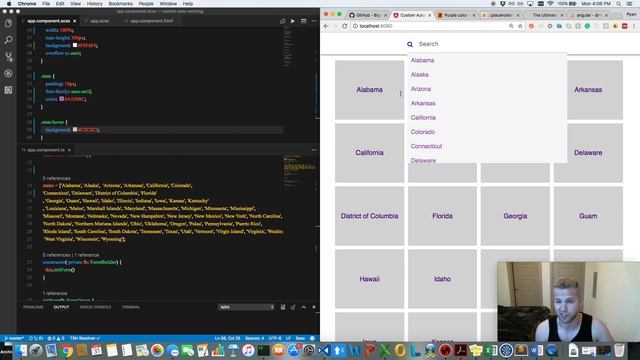Screen dimensions: 640x360
Task: Click Ln, Col indicator in status bar
Action: [227, 338]
